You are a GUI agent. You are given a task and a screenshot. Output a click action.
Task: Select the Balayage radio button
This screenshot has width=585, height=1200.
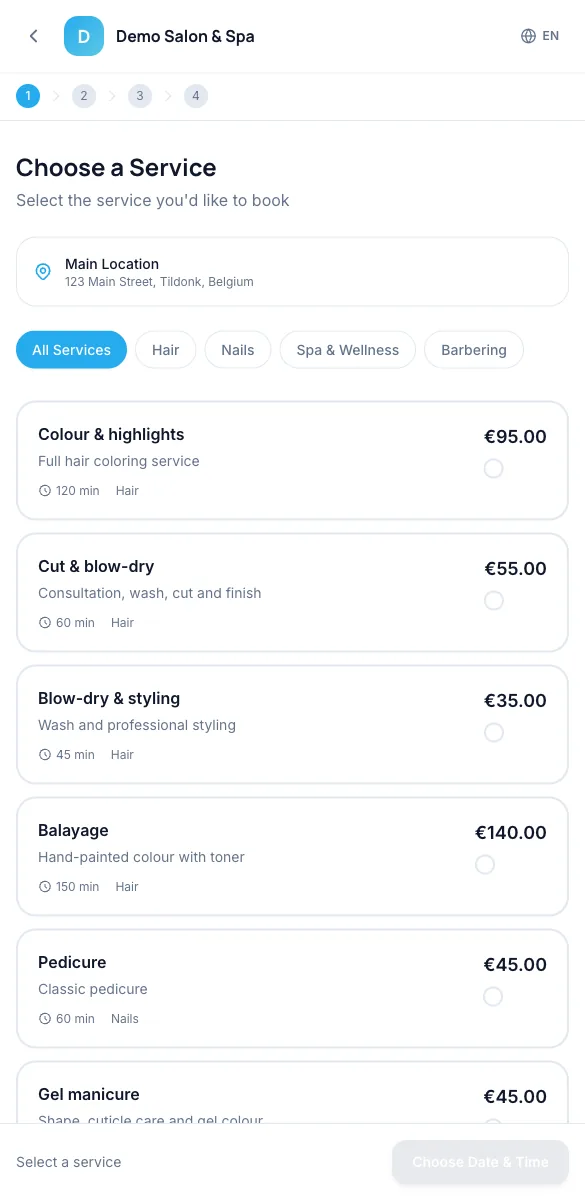tap(485, 864)
